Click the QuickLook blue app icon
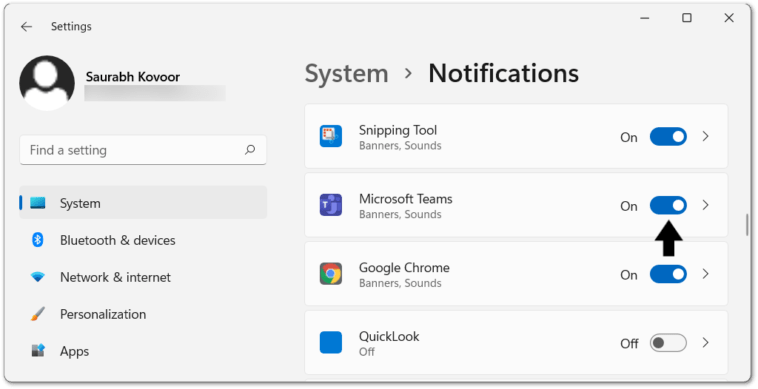This screenshot has width=758, height=389. [x=331, y=343]
